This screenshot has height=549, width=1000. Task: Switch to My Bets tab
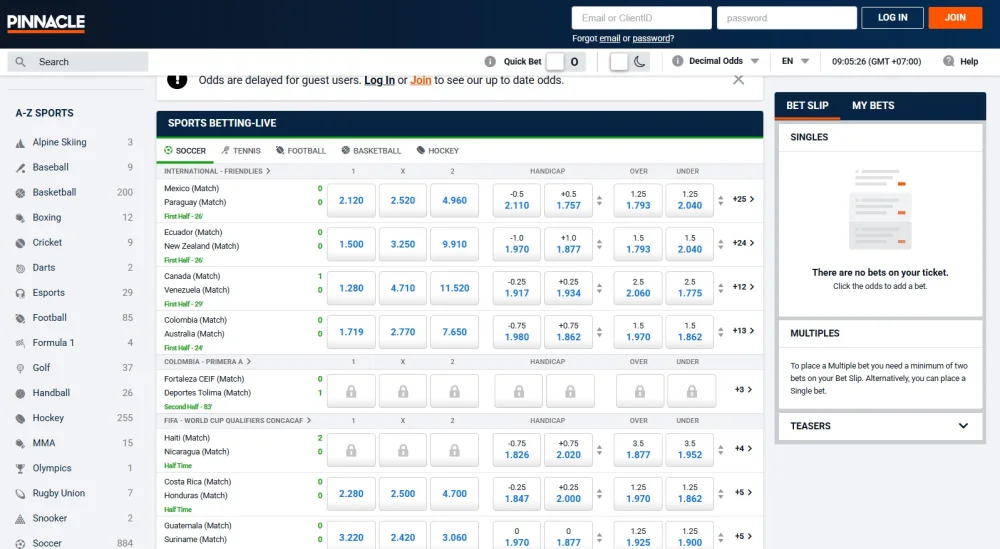(873, 105)
